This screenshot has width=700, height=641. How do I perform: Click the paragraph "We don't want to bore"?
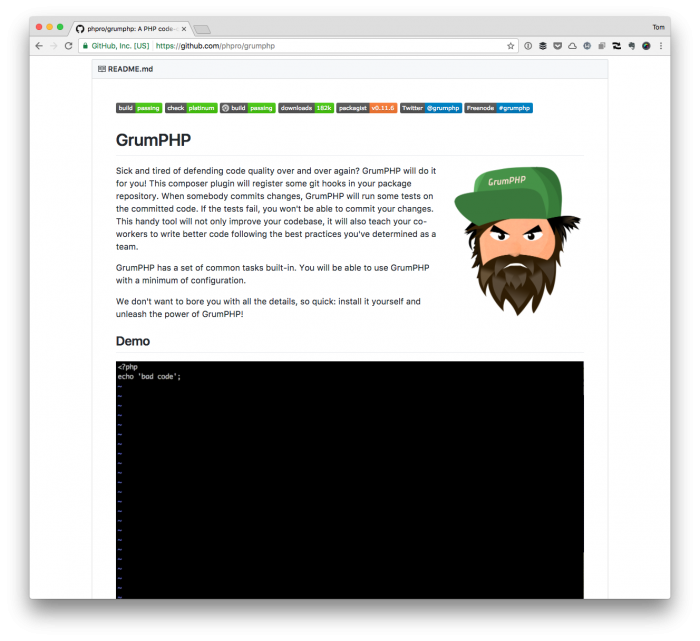268,308
